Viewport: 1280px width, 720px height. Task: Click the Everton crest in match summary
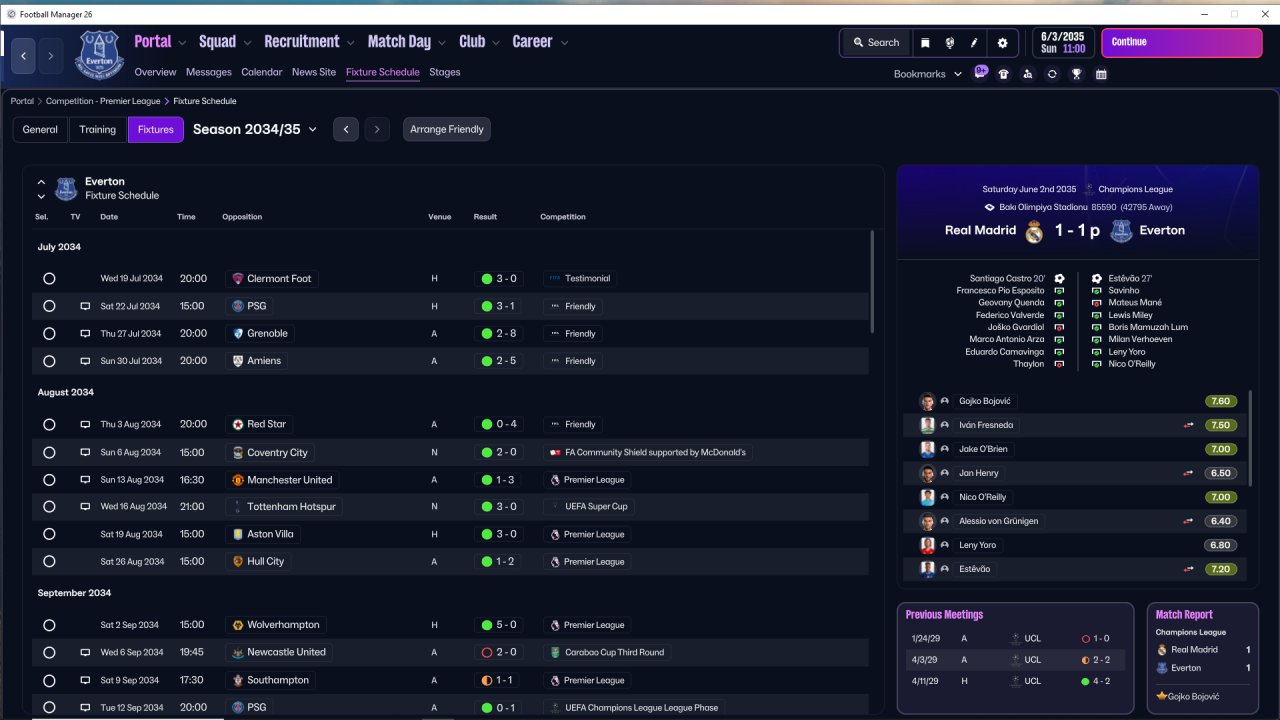pyautogui.click(x=1121, y=232)
